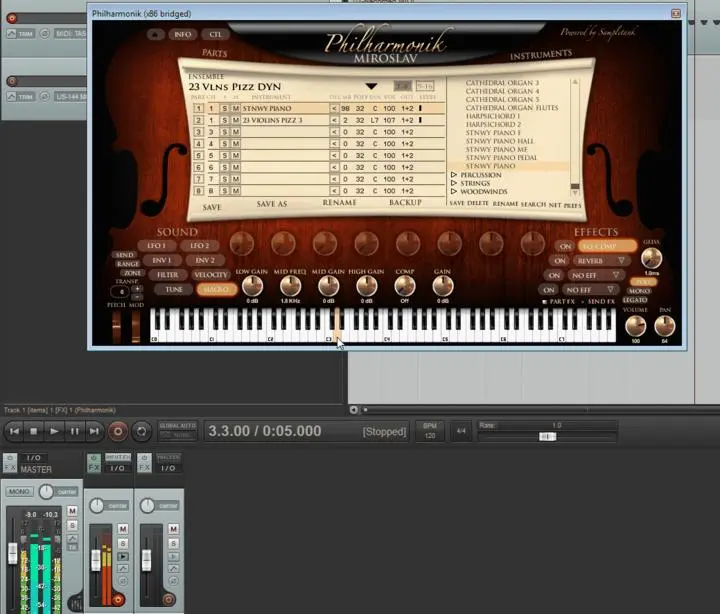Open track 1 green FX button

pyautogui.click(x=94, y=463)
